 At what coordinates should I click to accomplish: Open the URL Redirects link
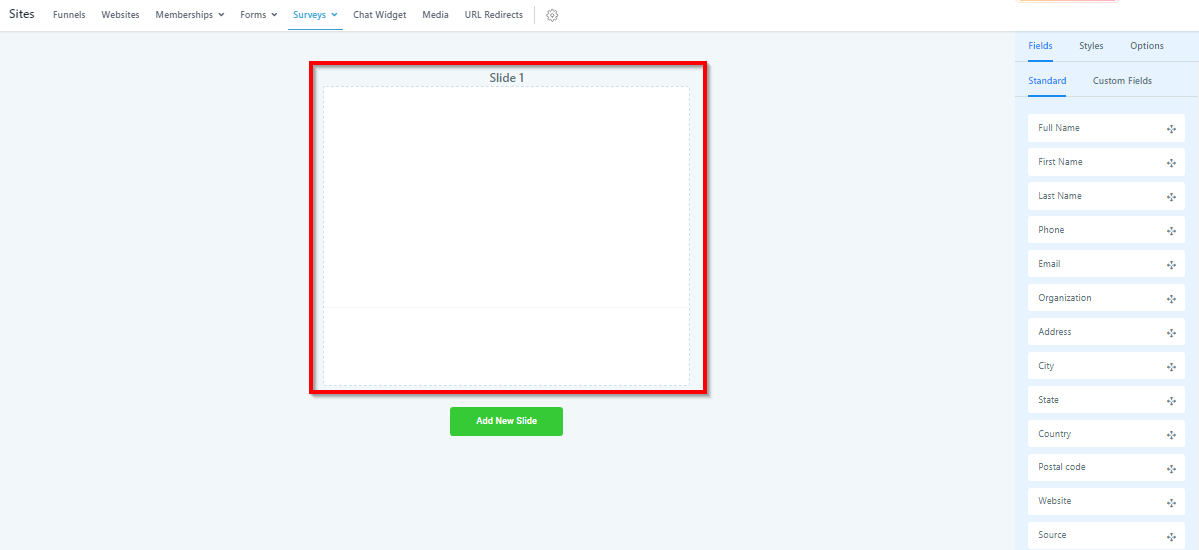coord(493,15)
